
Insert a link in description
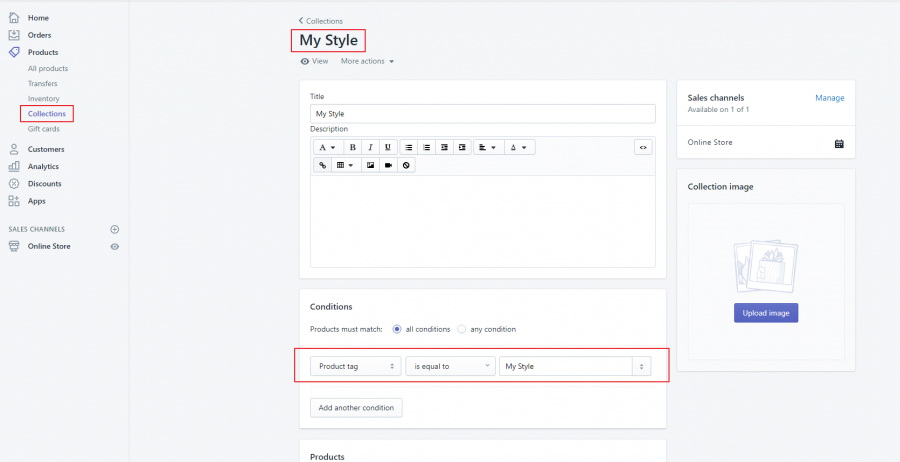(323, 165)
